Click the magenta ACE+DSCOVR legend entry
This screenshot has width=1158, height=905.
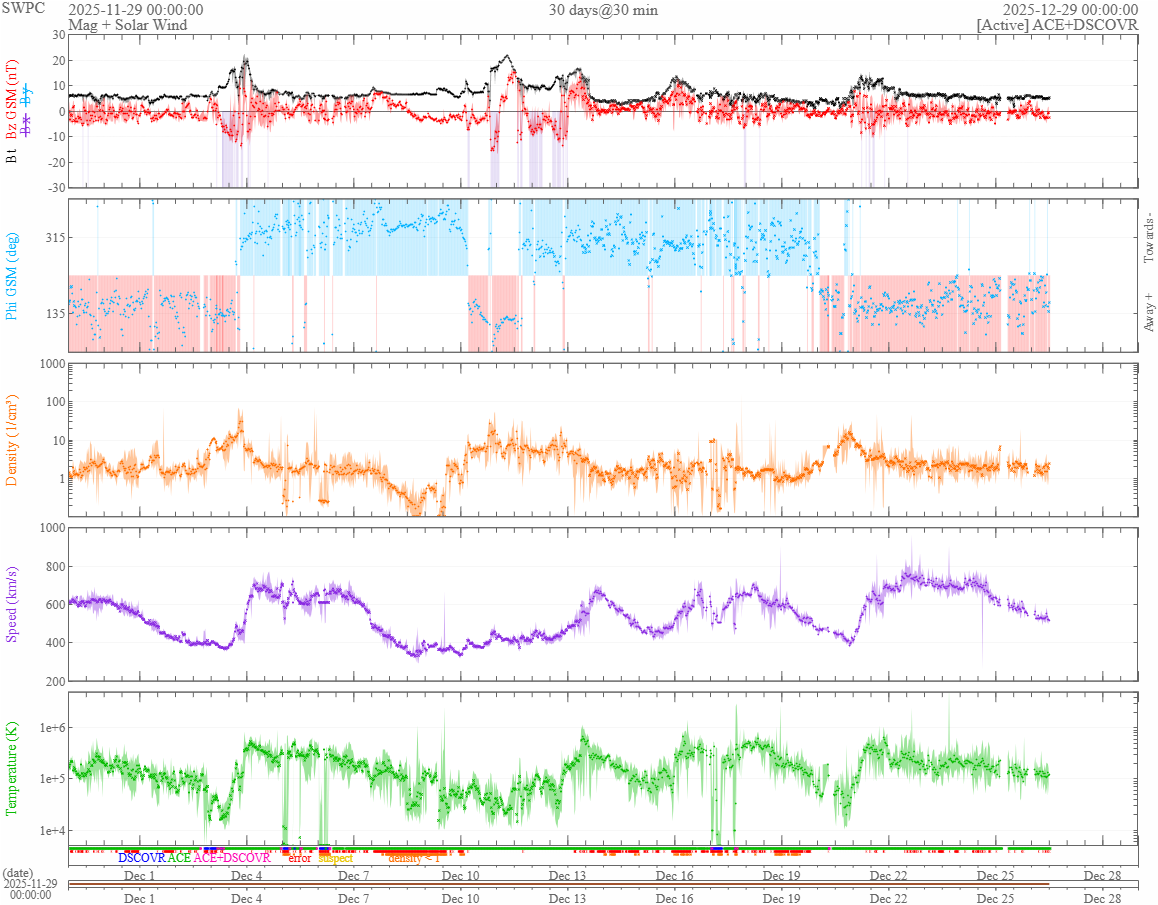232,858
